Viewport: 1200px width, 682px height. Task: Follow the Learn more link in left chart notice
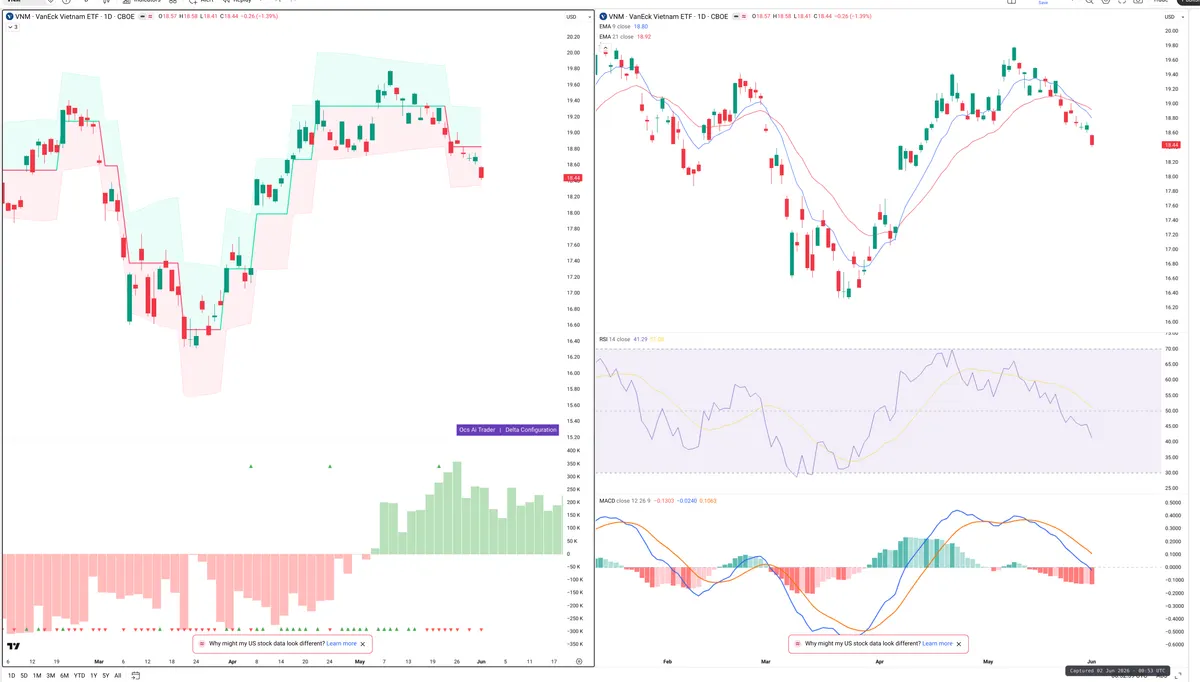point(341,643)
